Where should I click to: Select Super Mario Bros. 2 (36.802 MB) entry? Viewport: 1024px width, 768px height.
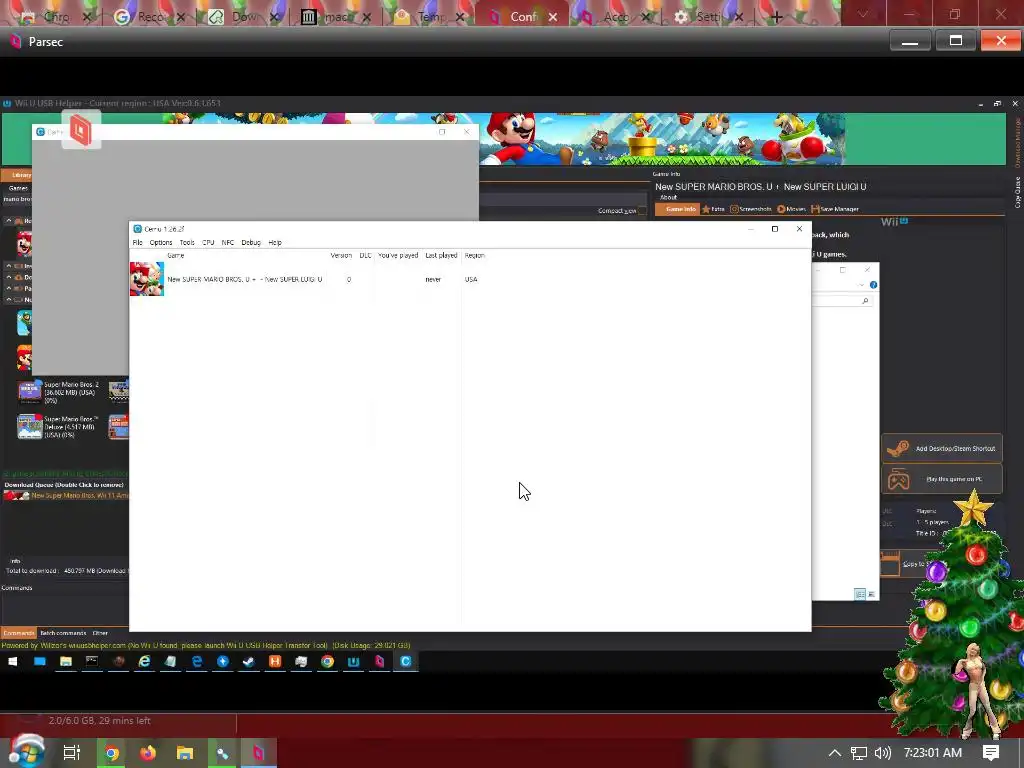pos(59,392)
